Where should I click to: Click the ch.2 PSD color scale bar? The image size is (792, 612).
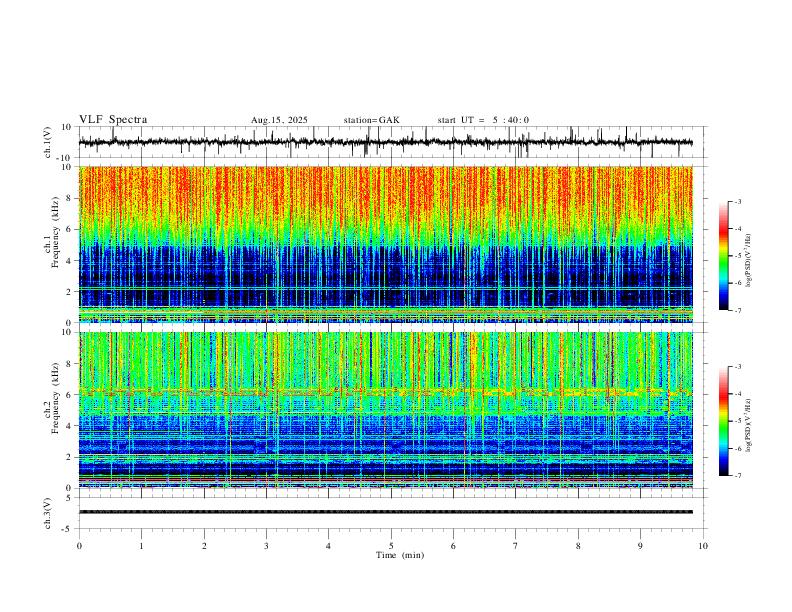[x=723, y=421]
